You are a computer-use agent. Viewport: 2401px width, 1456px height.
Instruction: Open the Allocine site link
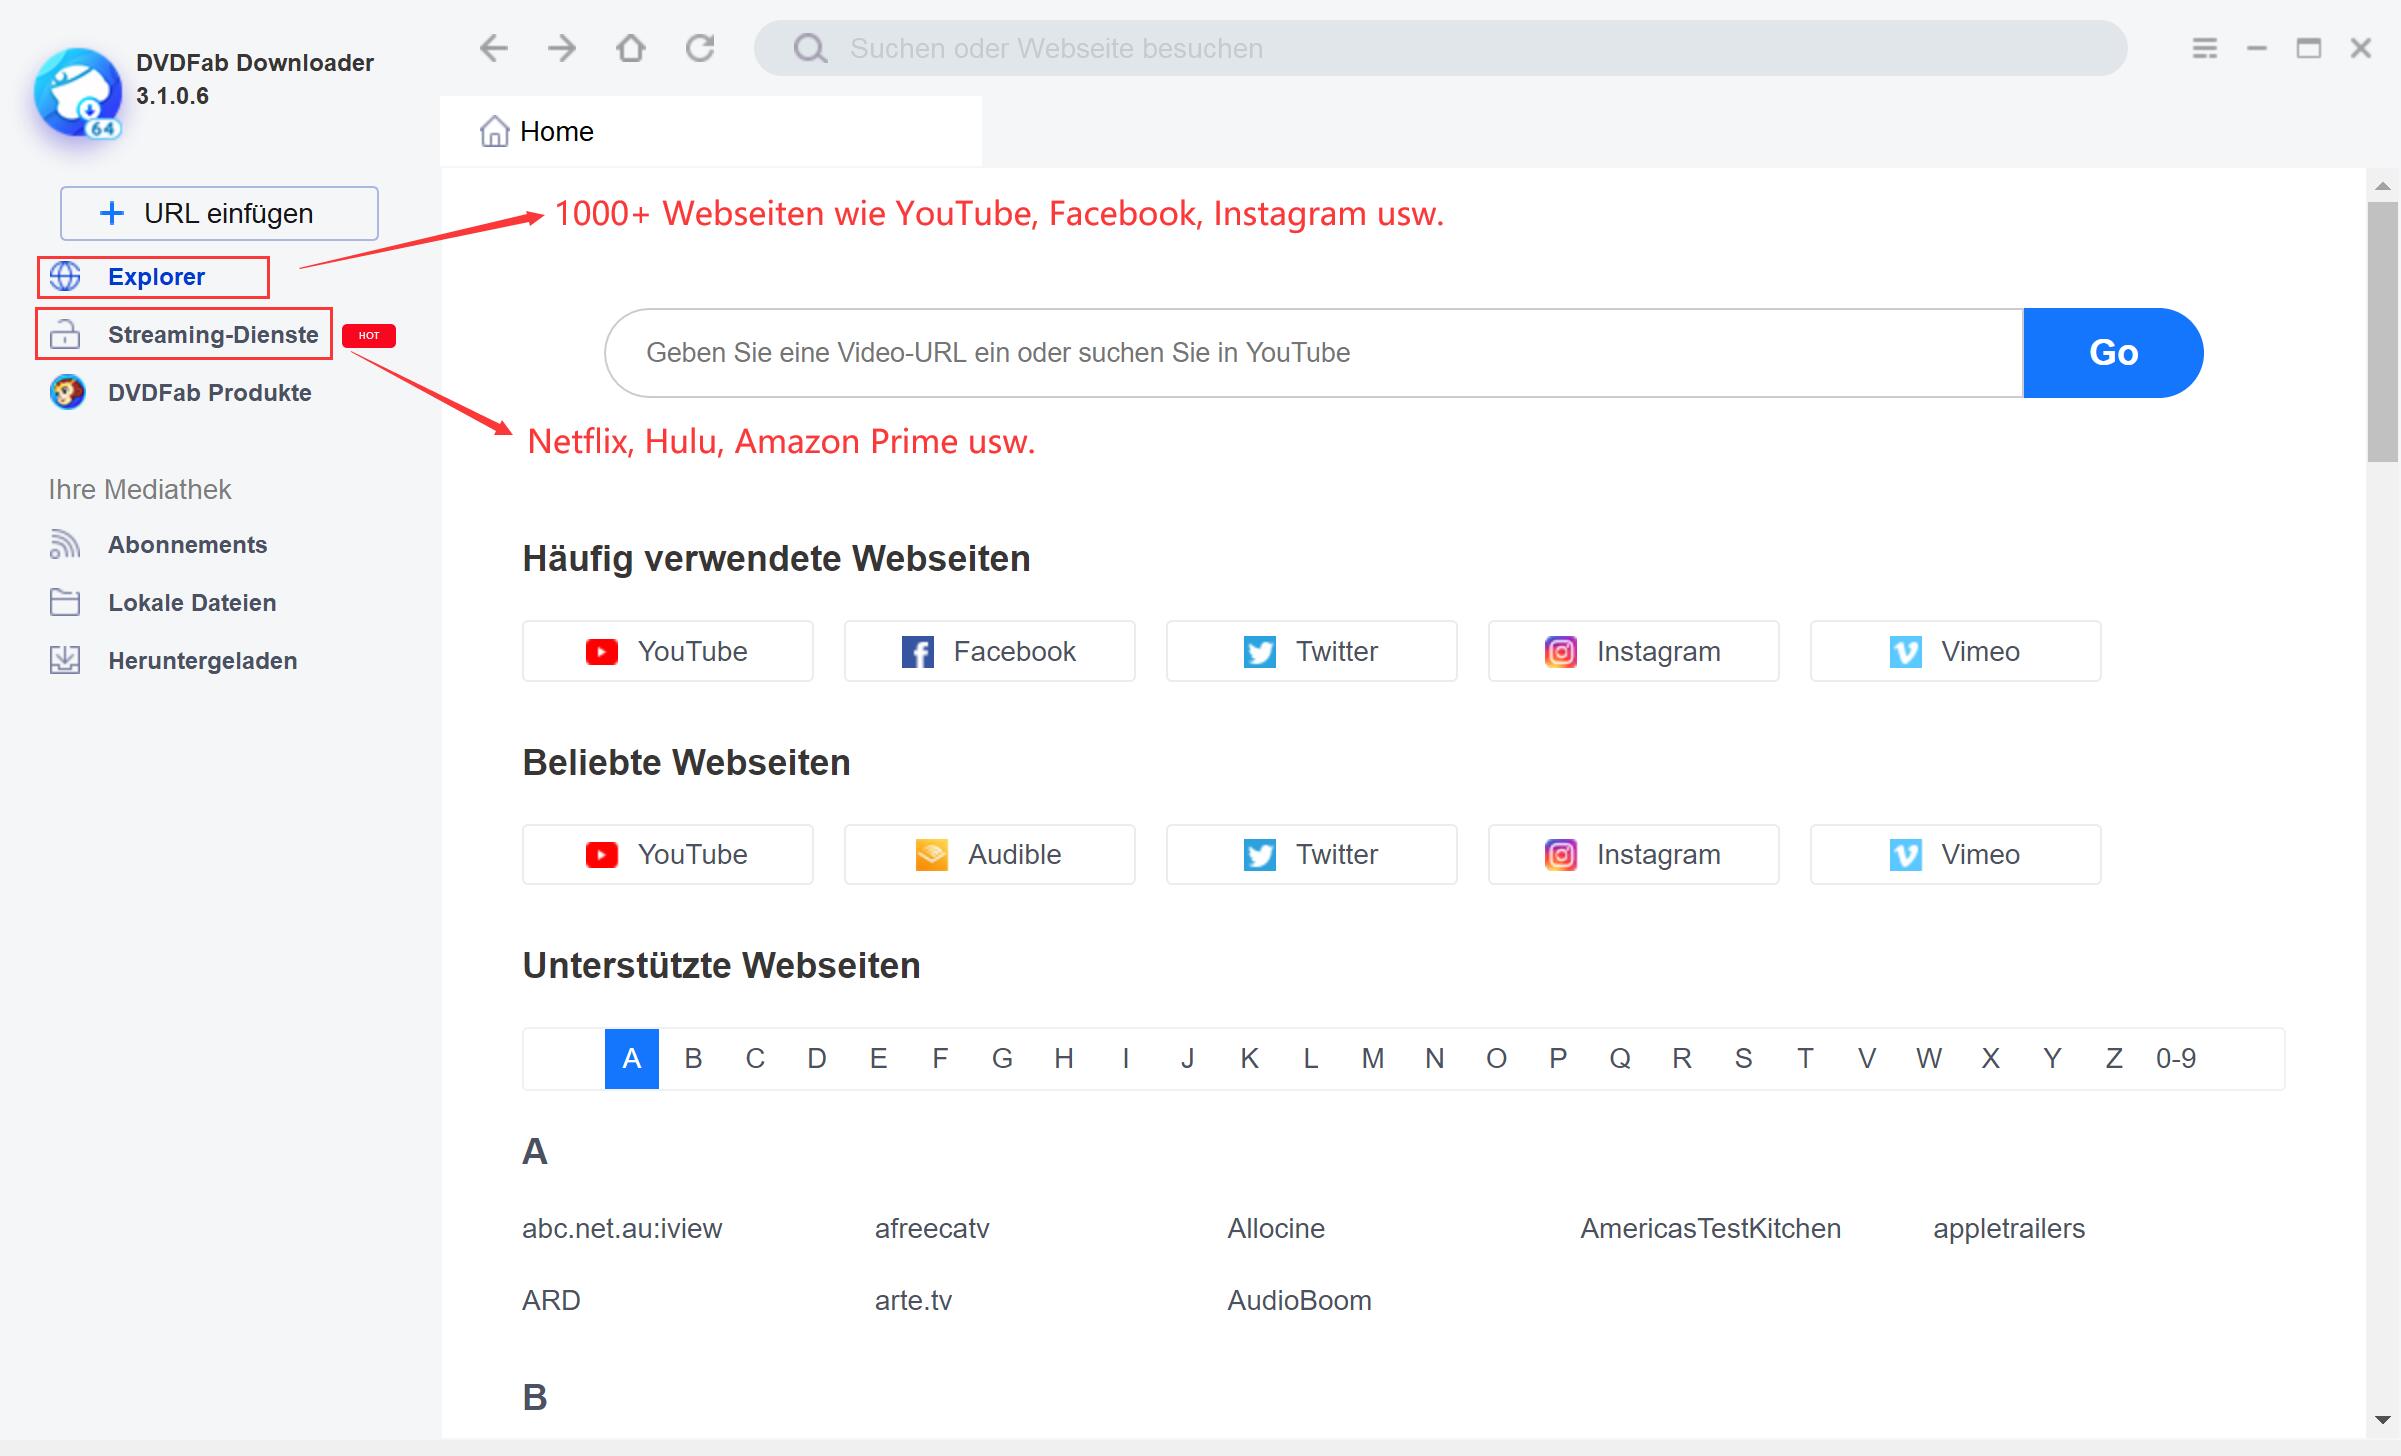(1276, 1228)
